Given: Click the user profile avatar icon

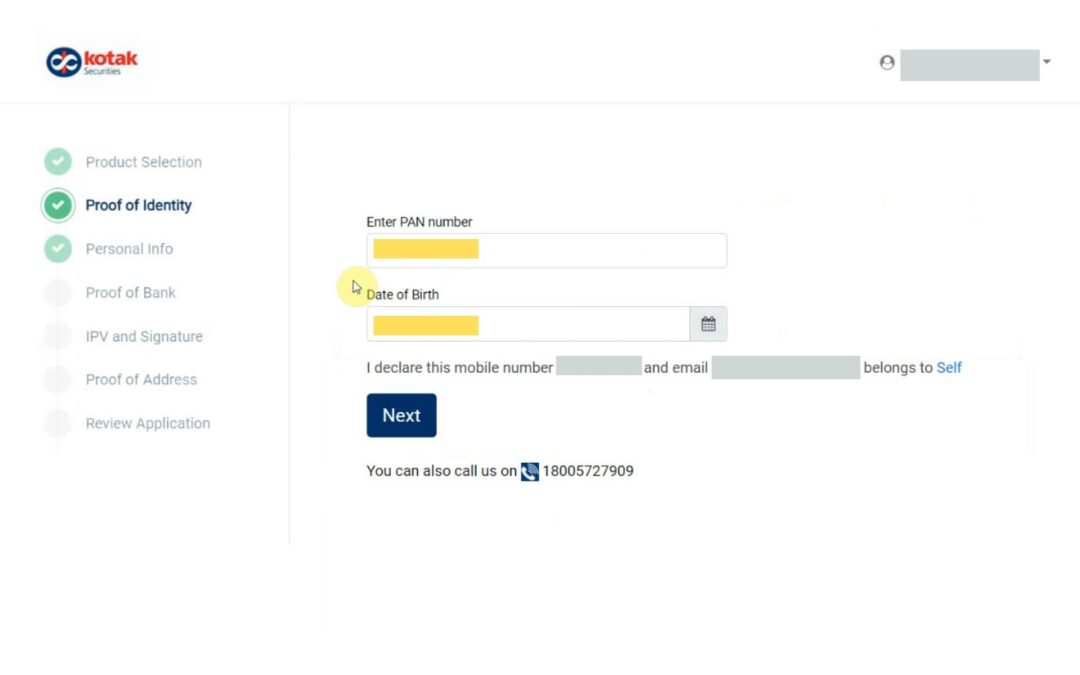Looking at the screenshot, I should pos(887,63).
